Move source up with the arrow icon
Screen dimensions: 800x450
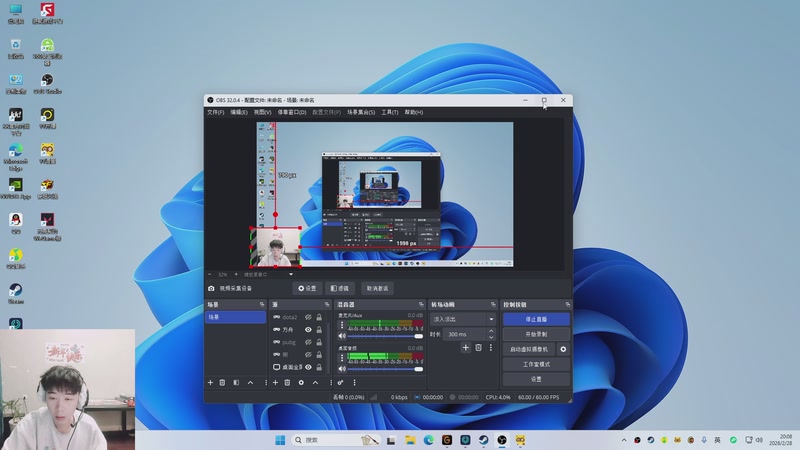coord(315,383)
